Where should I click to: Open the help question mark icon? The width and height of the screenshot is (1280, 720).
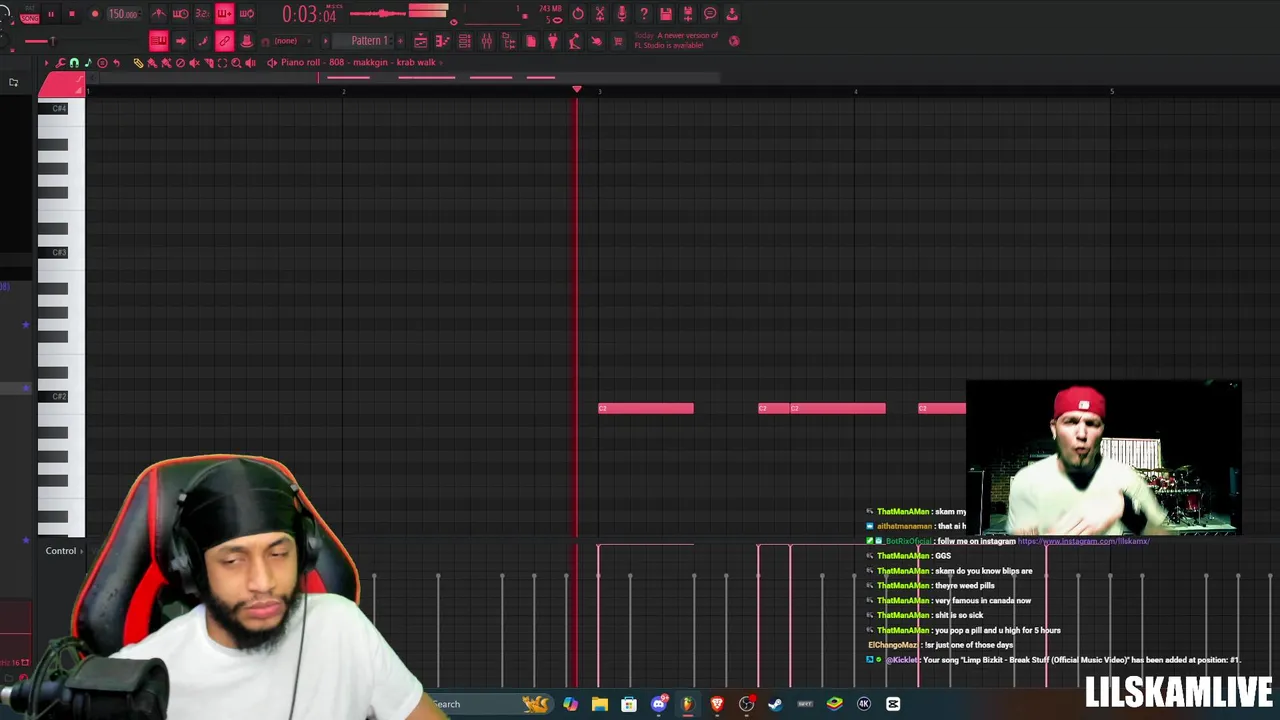[x=644, y=14]
